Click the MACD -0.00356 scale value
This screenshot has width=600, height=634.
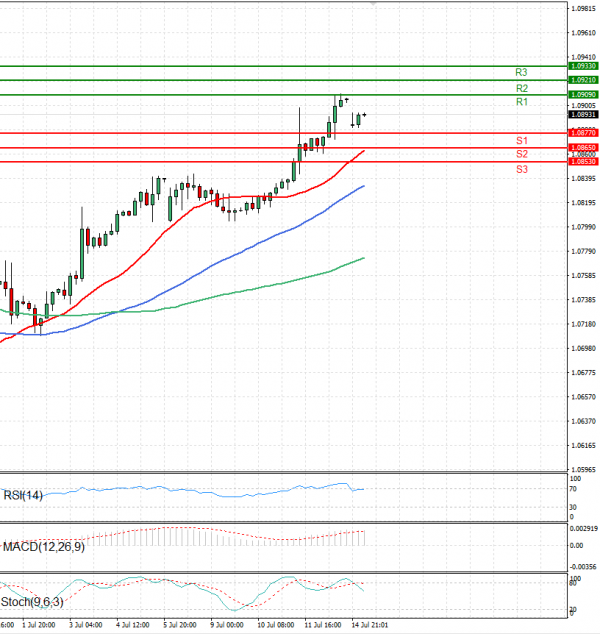pos(583,567)
